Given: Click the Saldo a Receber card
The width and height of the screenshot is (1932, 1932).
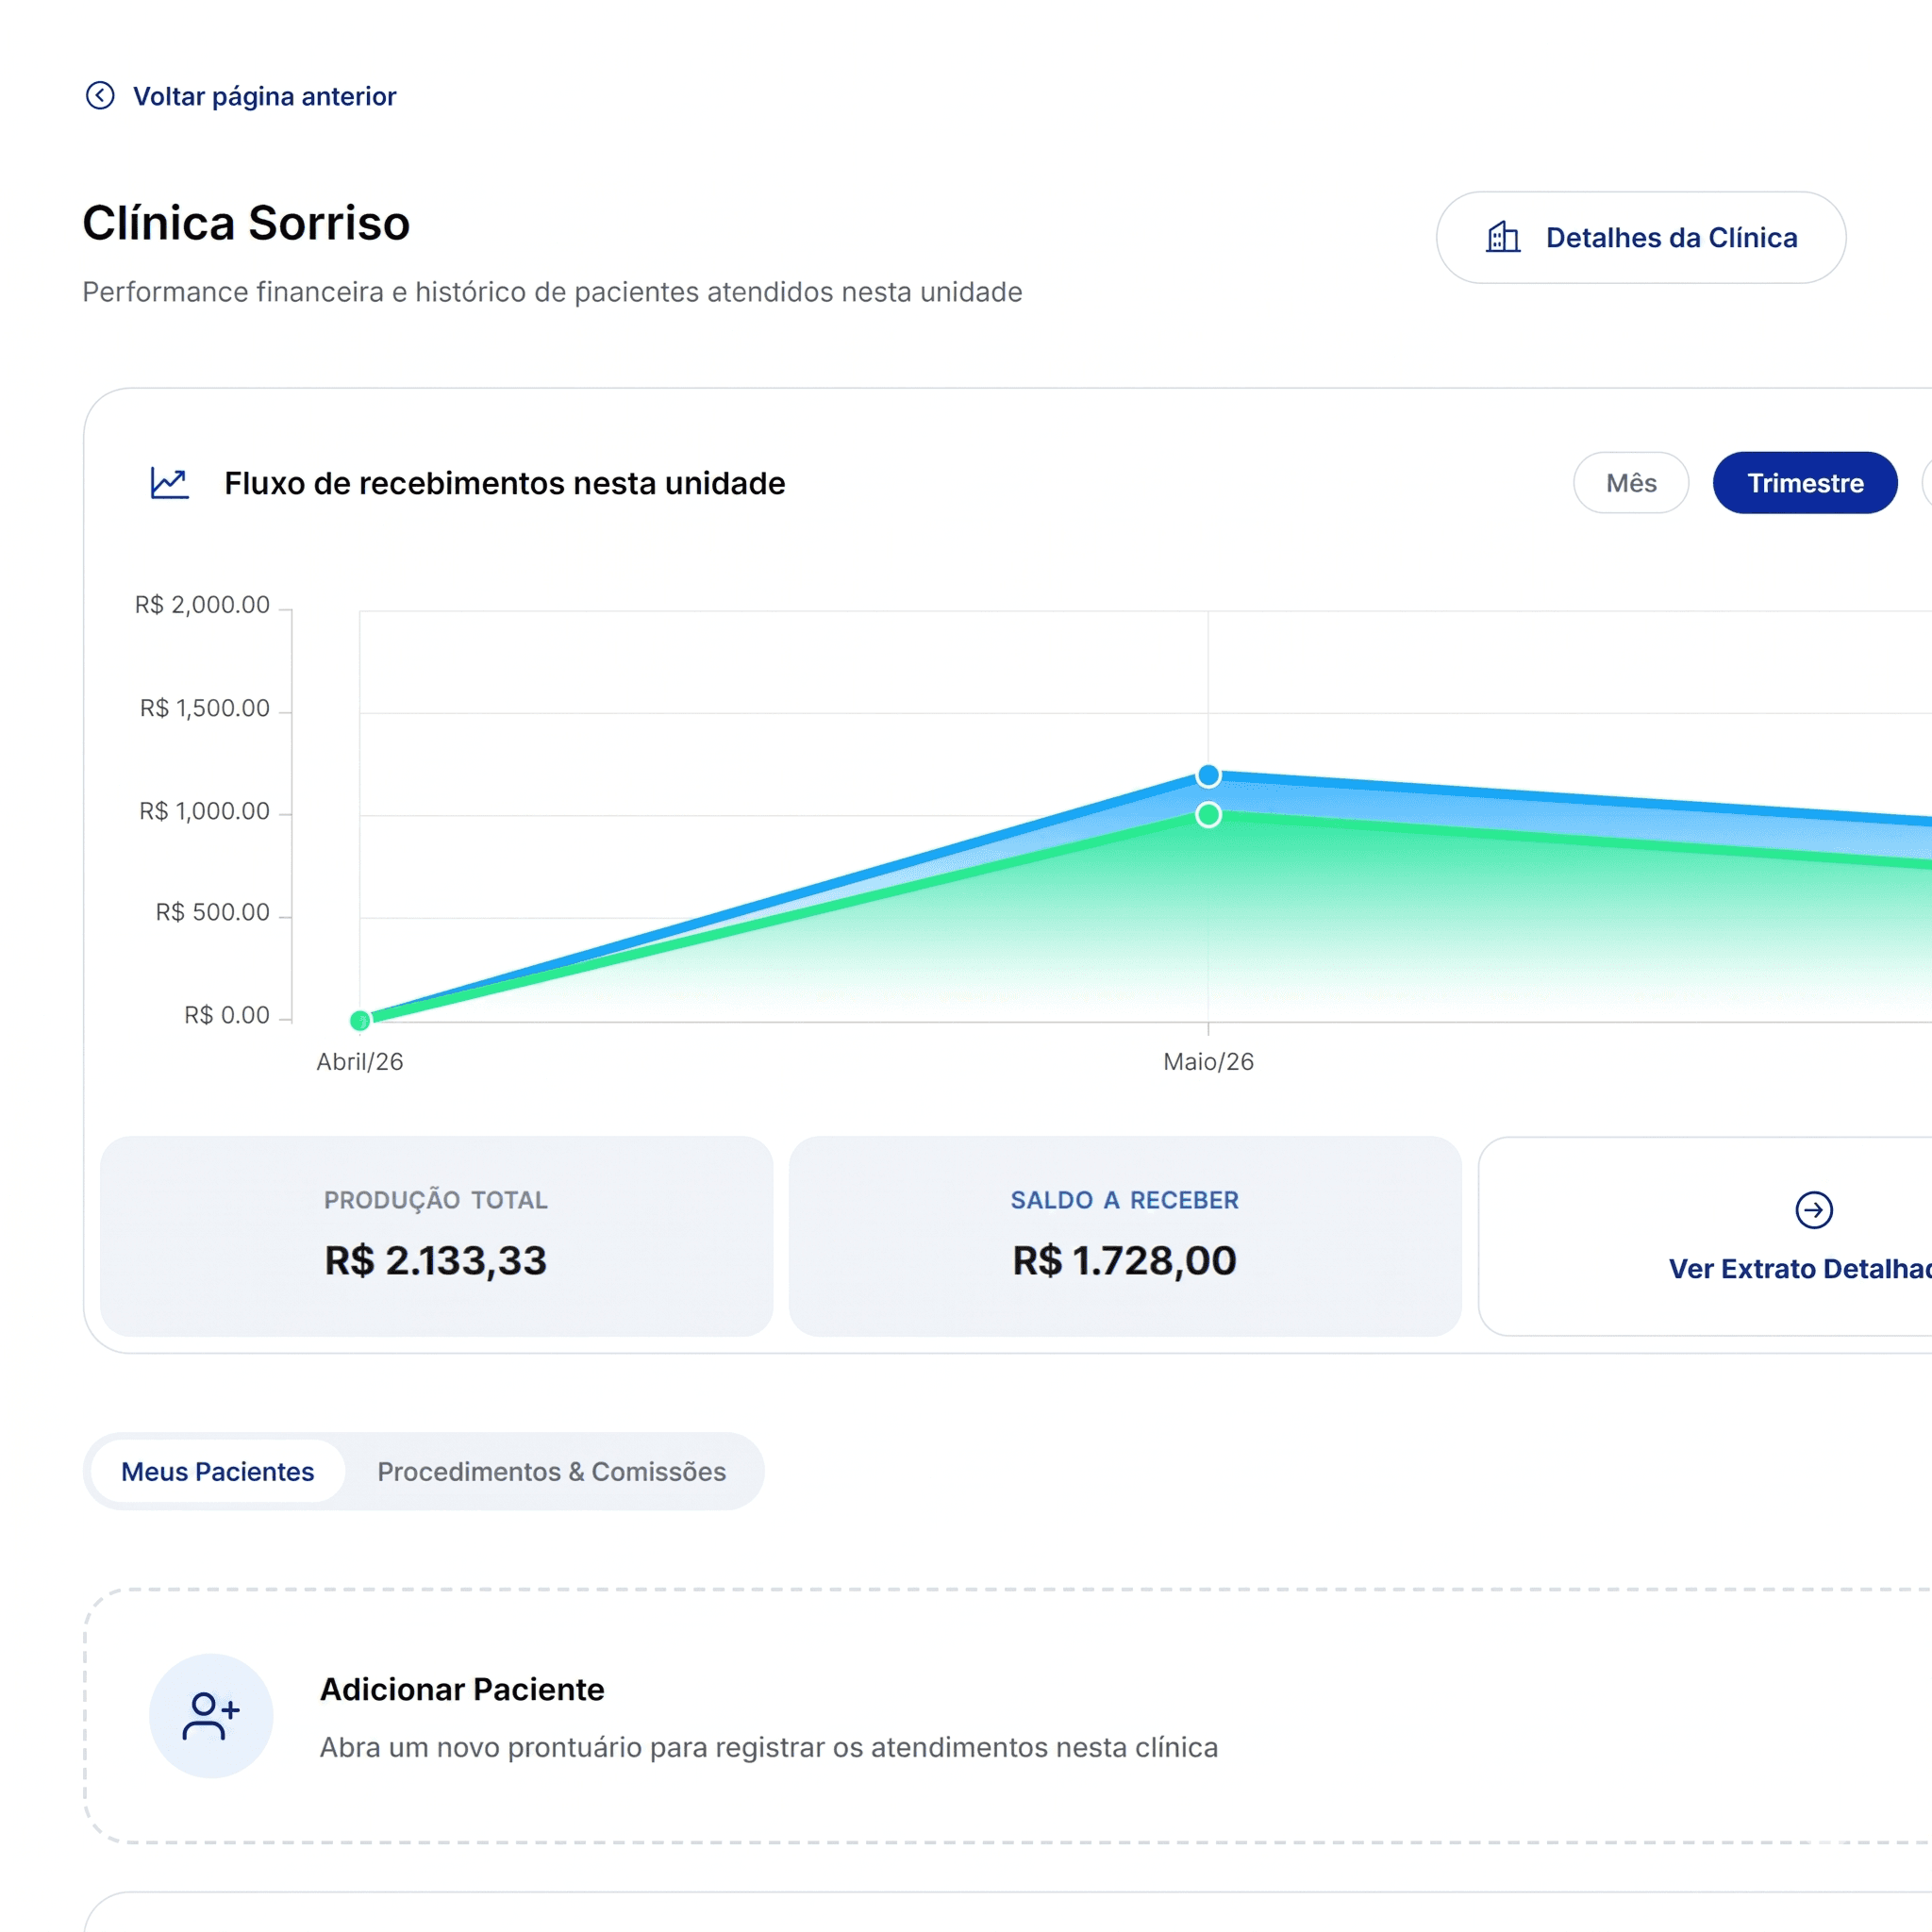Looking at the screenshot, I should coord(1125,1236).
